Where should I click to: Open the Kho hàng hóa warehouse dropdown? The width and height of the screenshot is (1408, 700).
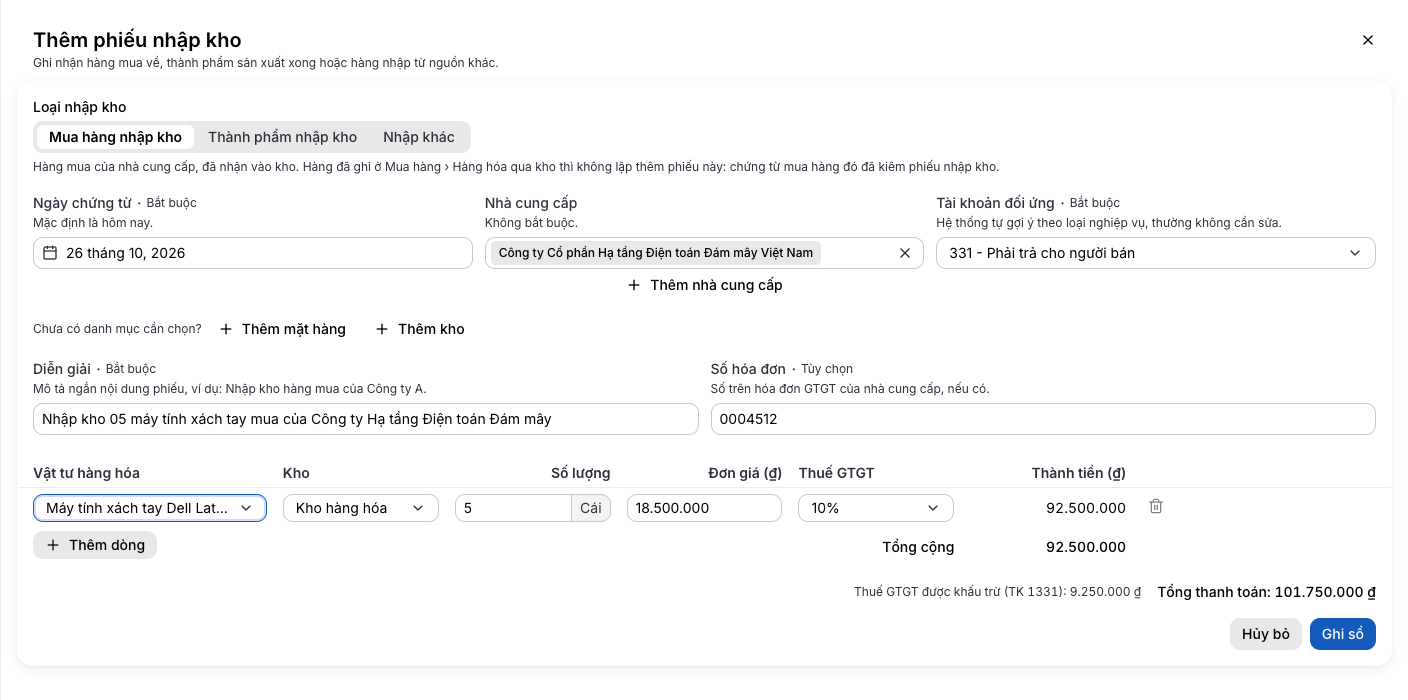[361, 508]
